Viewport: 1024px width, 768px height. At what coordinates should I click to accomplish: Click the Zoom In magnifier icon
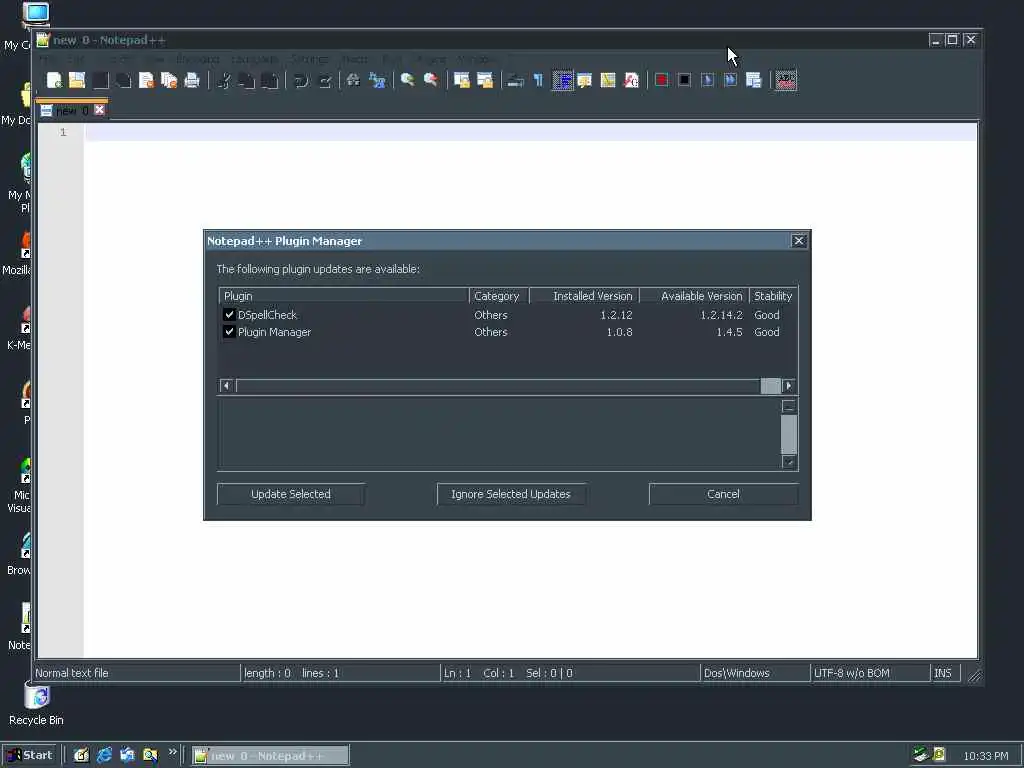(408, 80)
